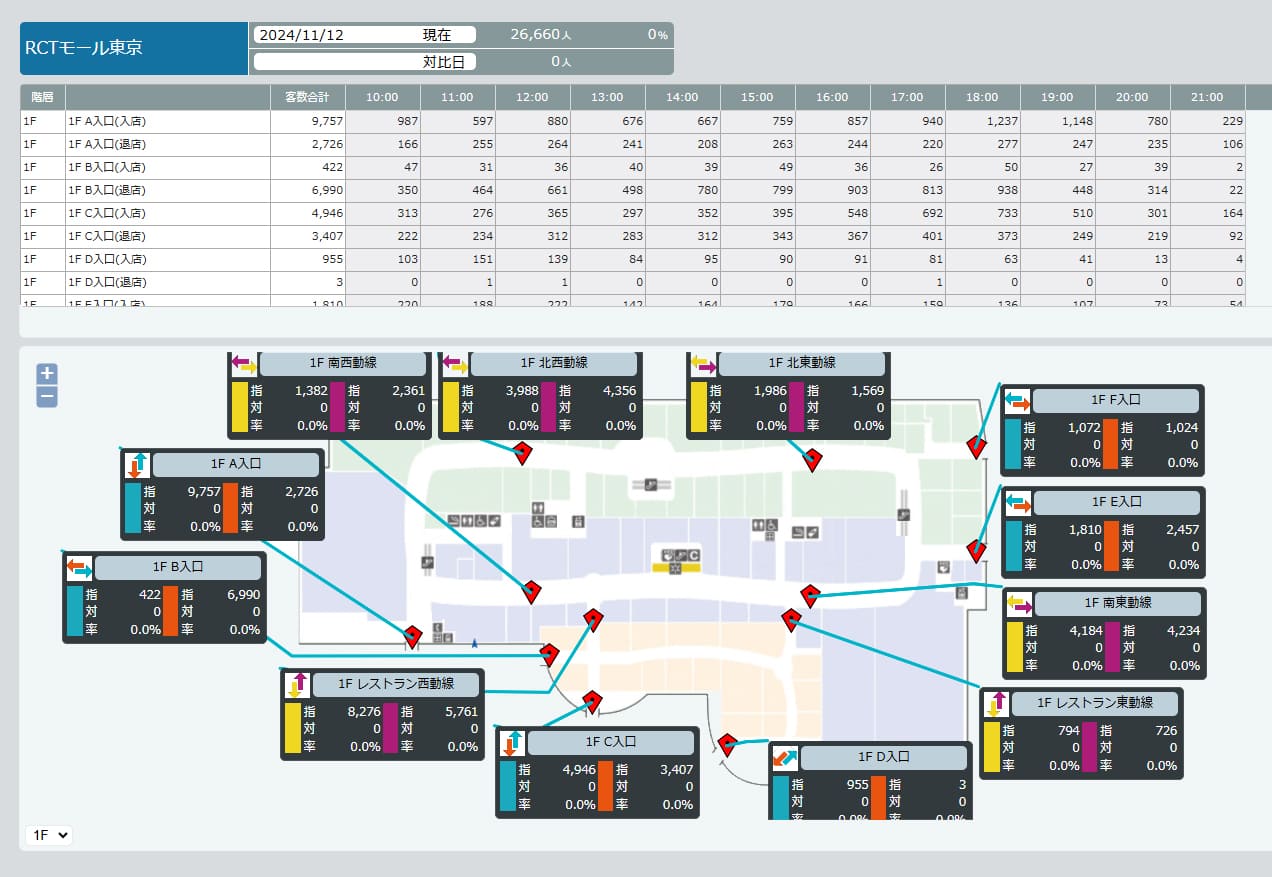Open the 1F floor selector dropdown
The width and height of the screenshot is (1272, 877).
(49, 835)
